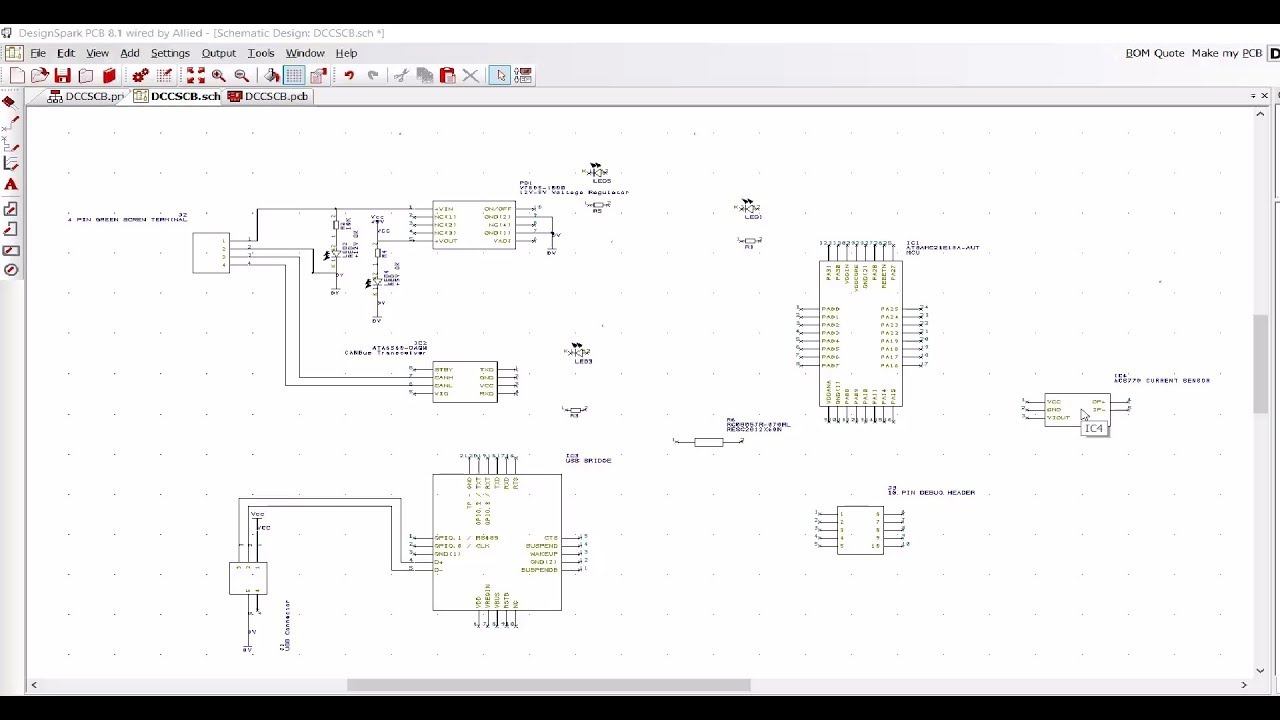Open the Edit menu

(x=66, y=53)
